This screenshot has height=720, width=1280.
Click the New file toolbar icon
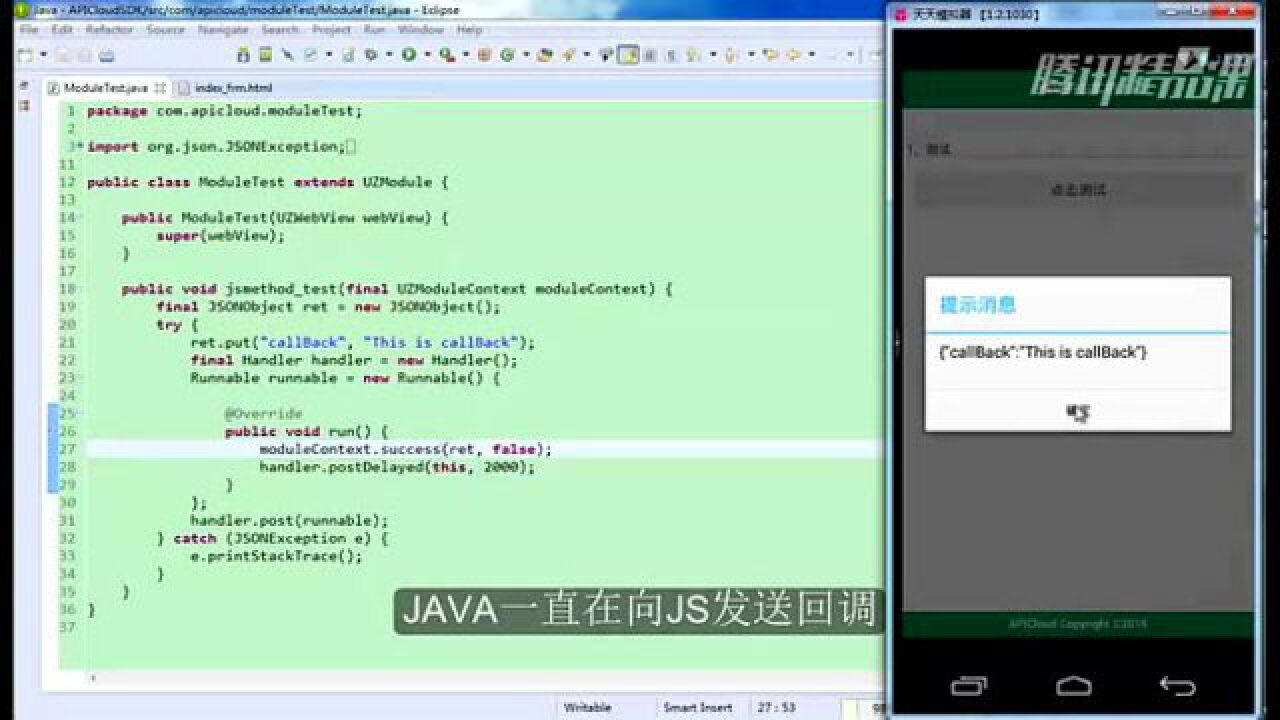click(x=26, y=55)
